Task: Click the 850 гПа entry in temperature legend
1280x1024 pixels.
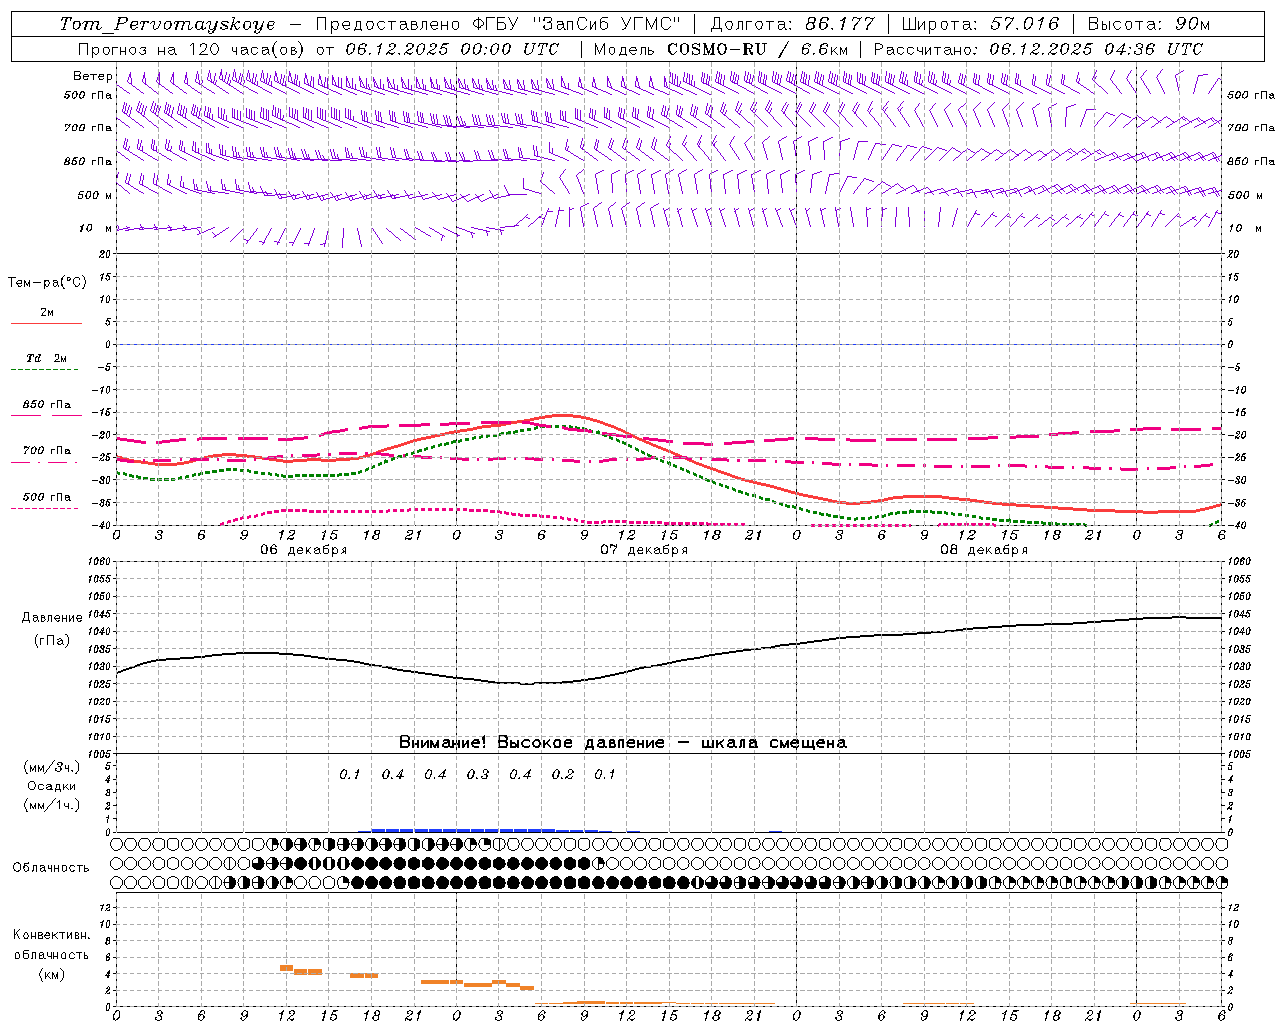Action: (x=47, y=405)
